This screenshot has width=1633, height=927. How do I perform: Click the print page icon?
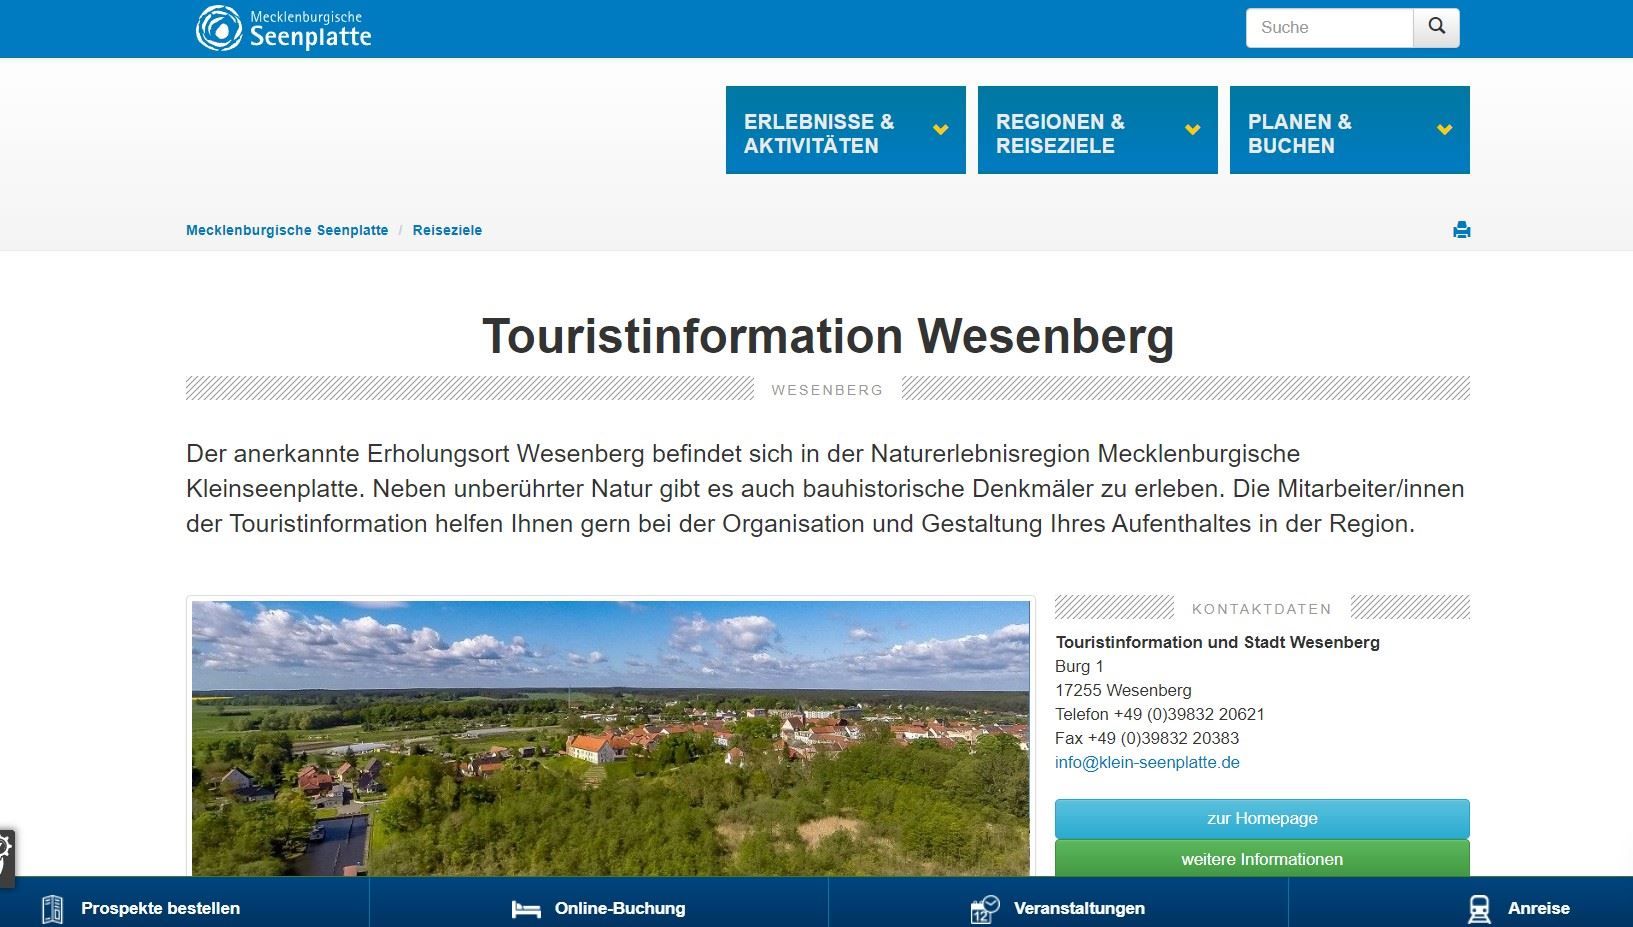(1461, 230)
